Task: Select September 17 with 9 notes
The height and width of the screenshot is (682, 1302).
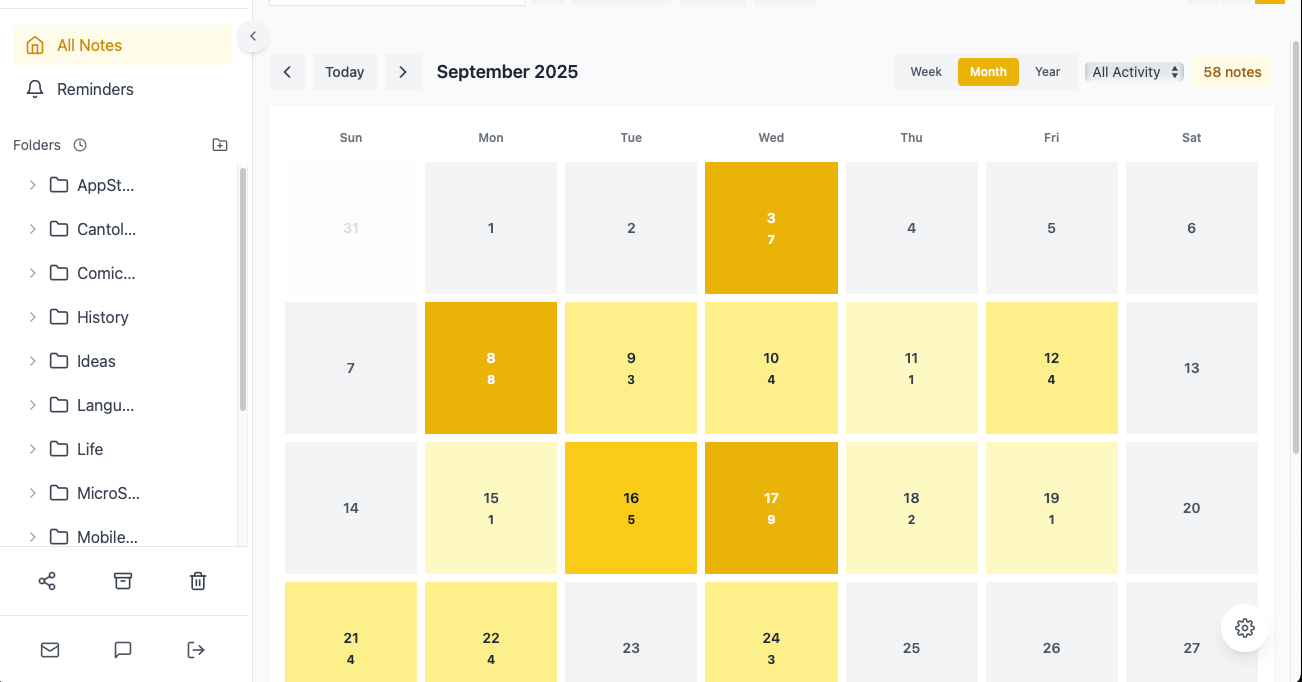Action: pos(771,508)
